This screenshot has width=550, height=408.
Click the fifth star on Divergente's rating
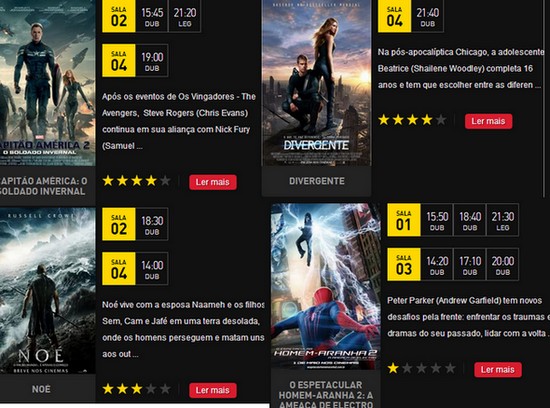pyautogui.click(x=441, y=120)
